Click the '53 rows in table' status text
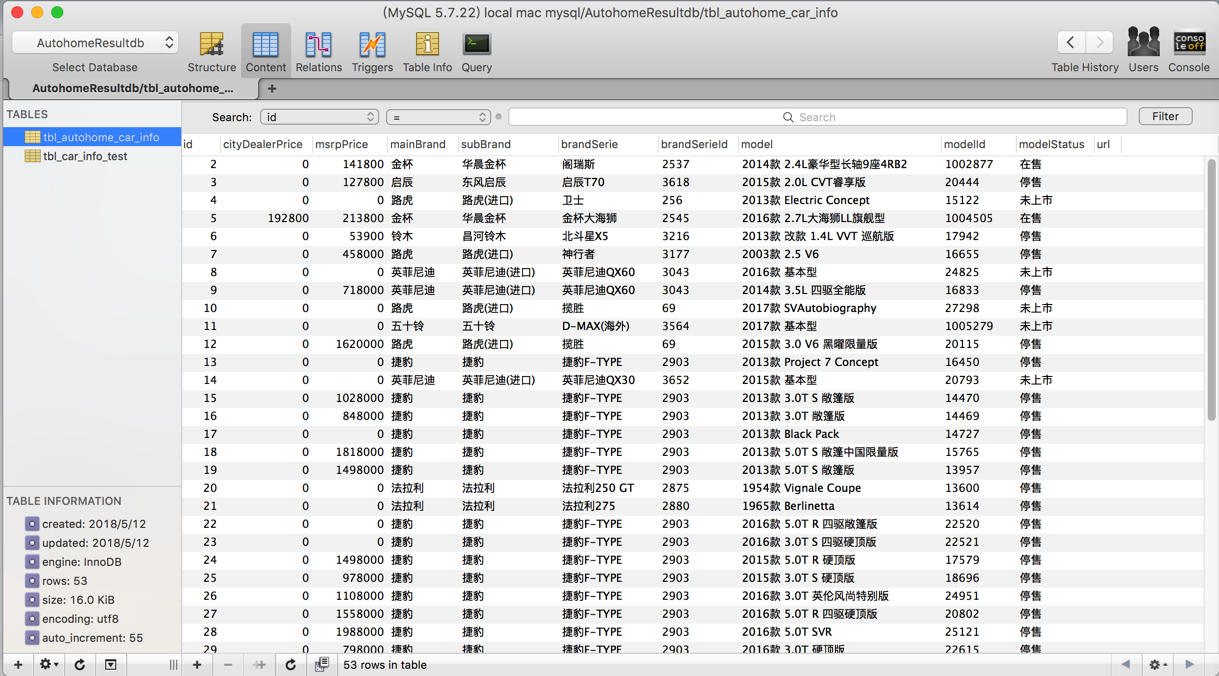Viewport: 1219px width, 676px height. [x=385, y=665]
